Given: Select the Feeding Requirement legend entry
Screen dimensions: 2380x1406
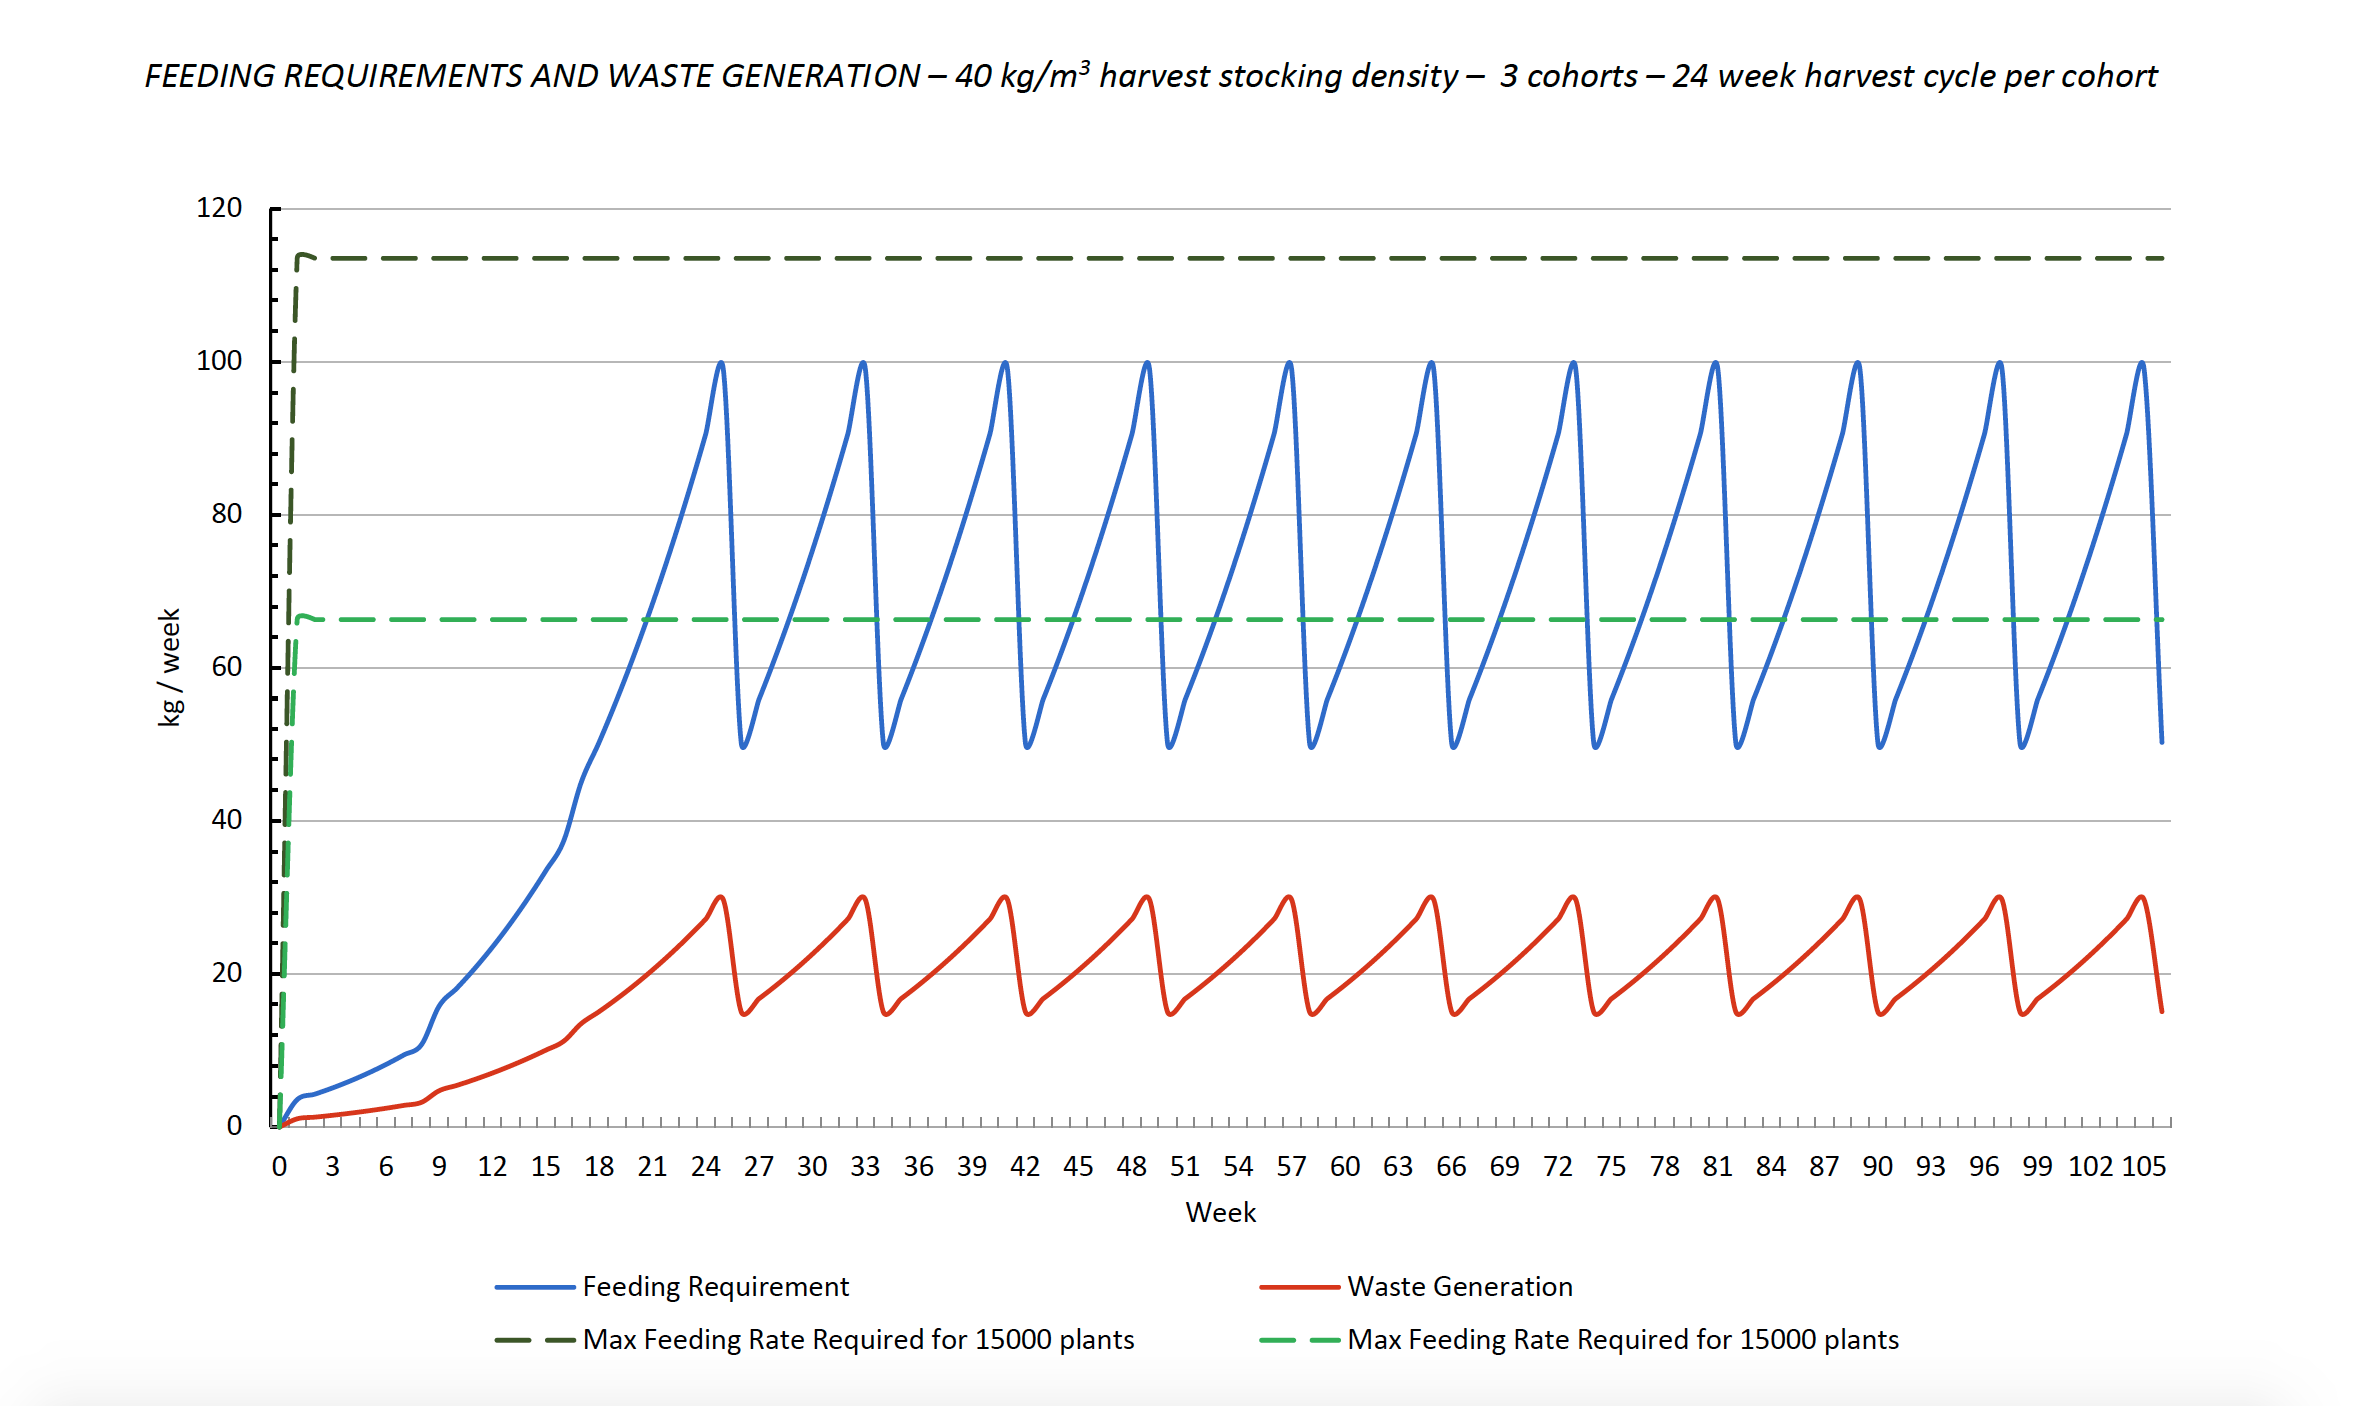Looking at the screenshot, I should pos(715,1286).
